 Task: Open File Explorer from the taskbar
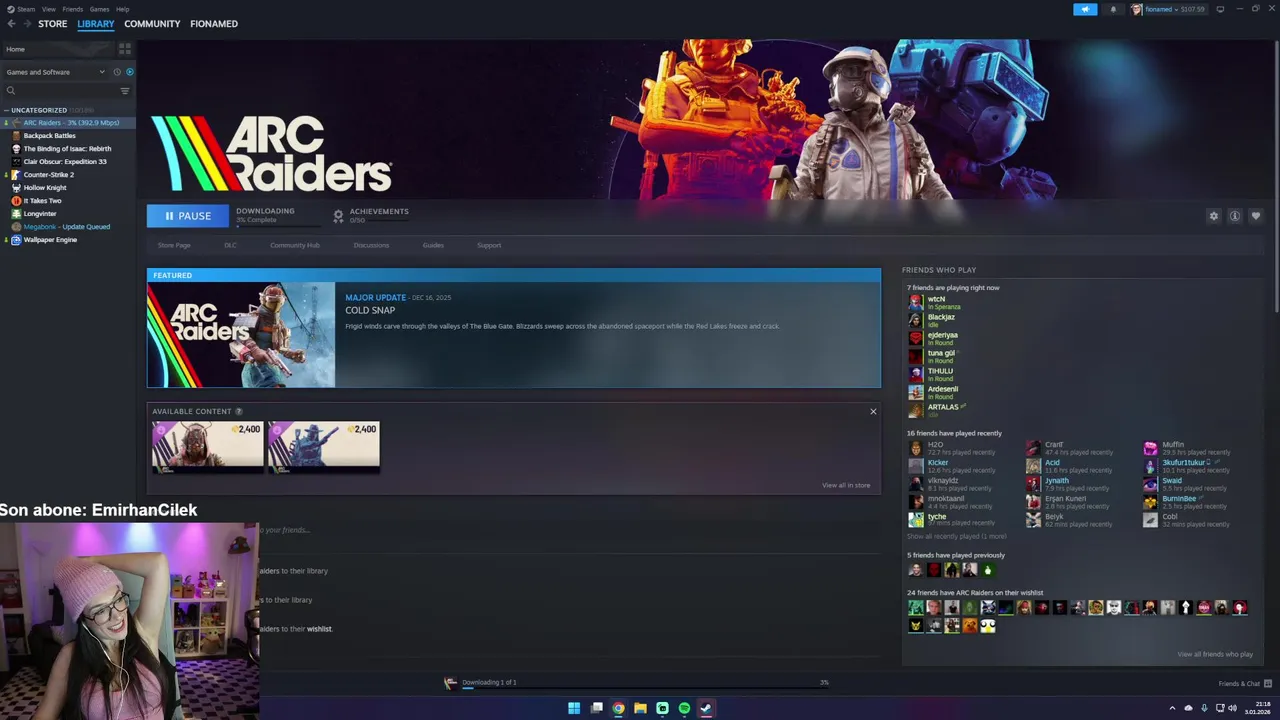click(640, 708)
